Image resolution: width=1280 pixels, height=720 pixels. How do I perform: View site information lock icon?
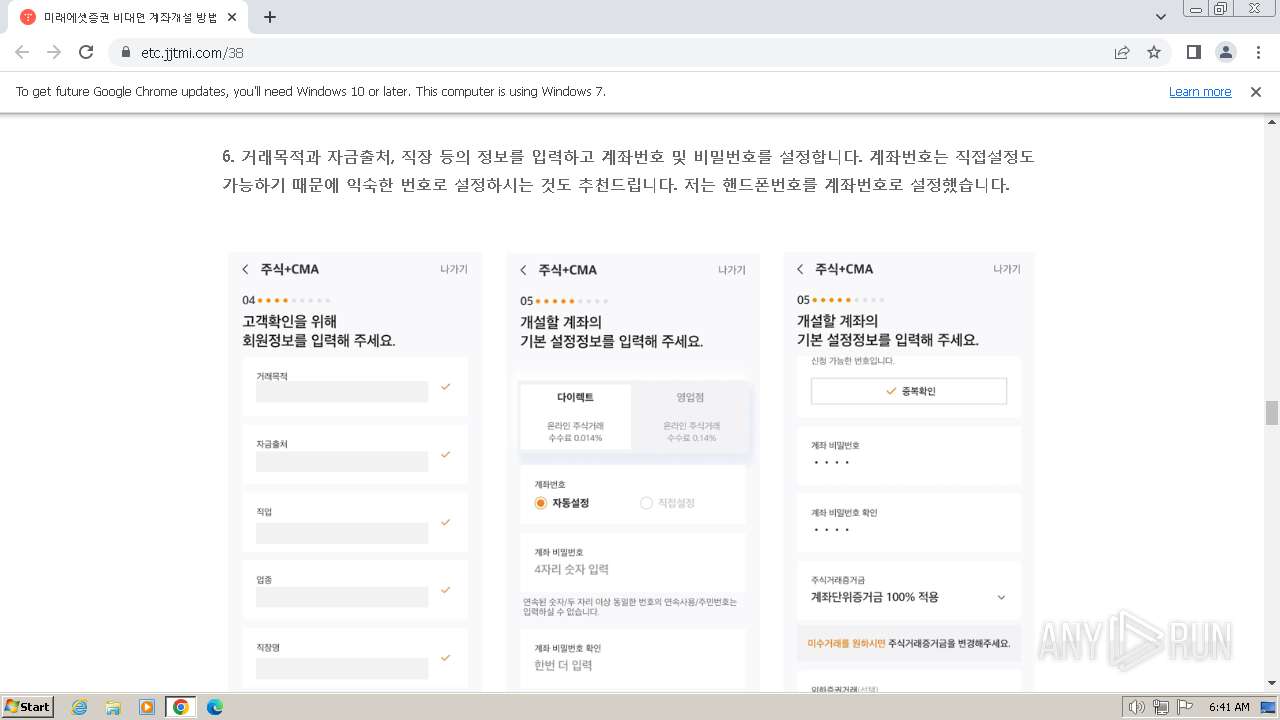[x=126, y=52]
